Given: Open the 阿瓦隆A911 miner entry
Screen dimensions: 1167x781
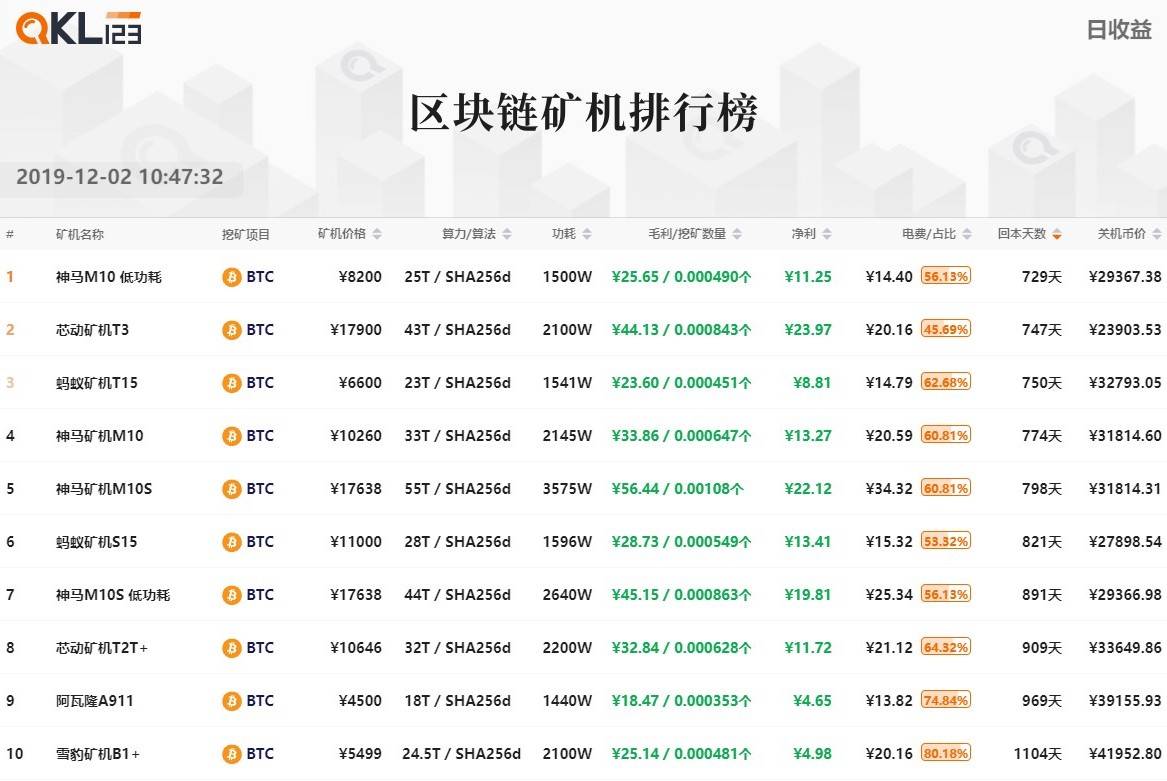Looking at the screenshot, I should 95,701.
